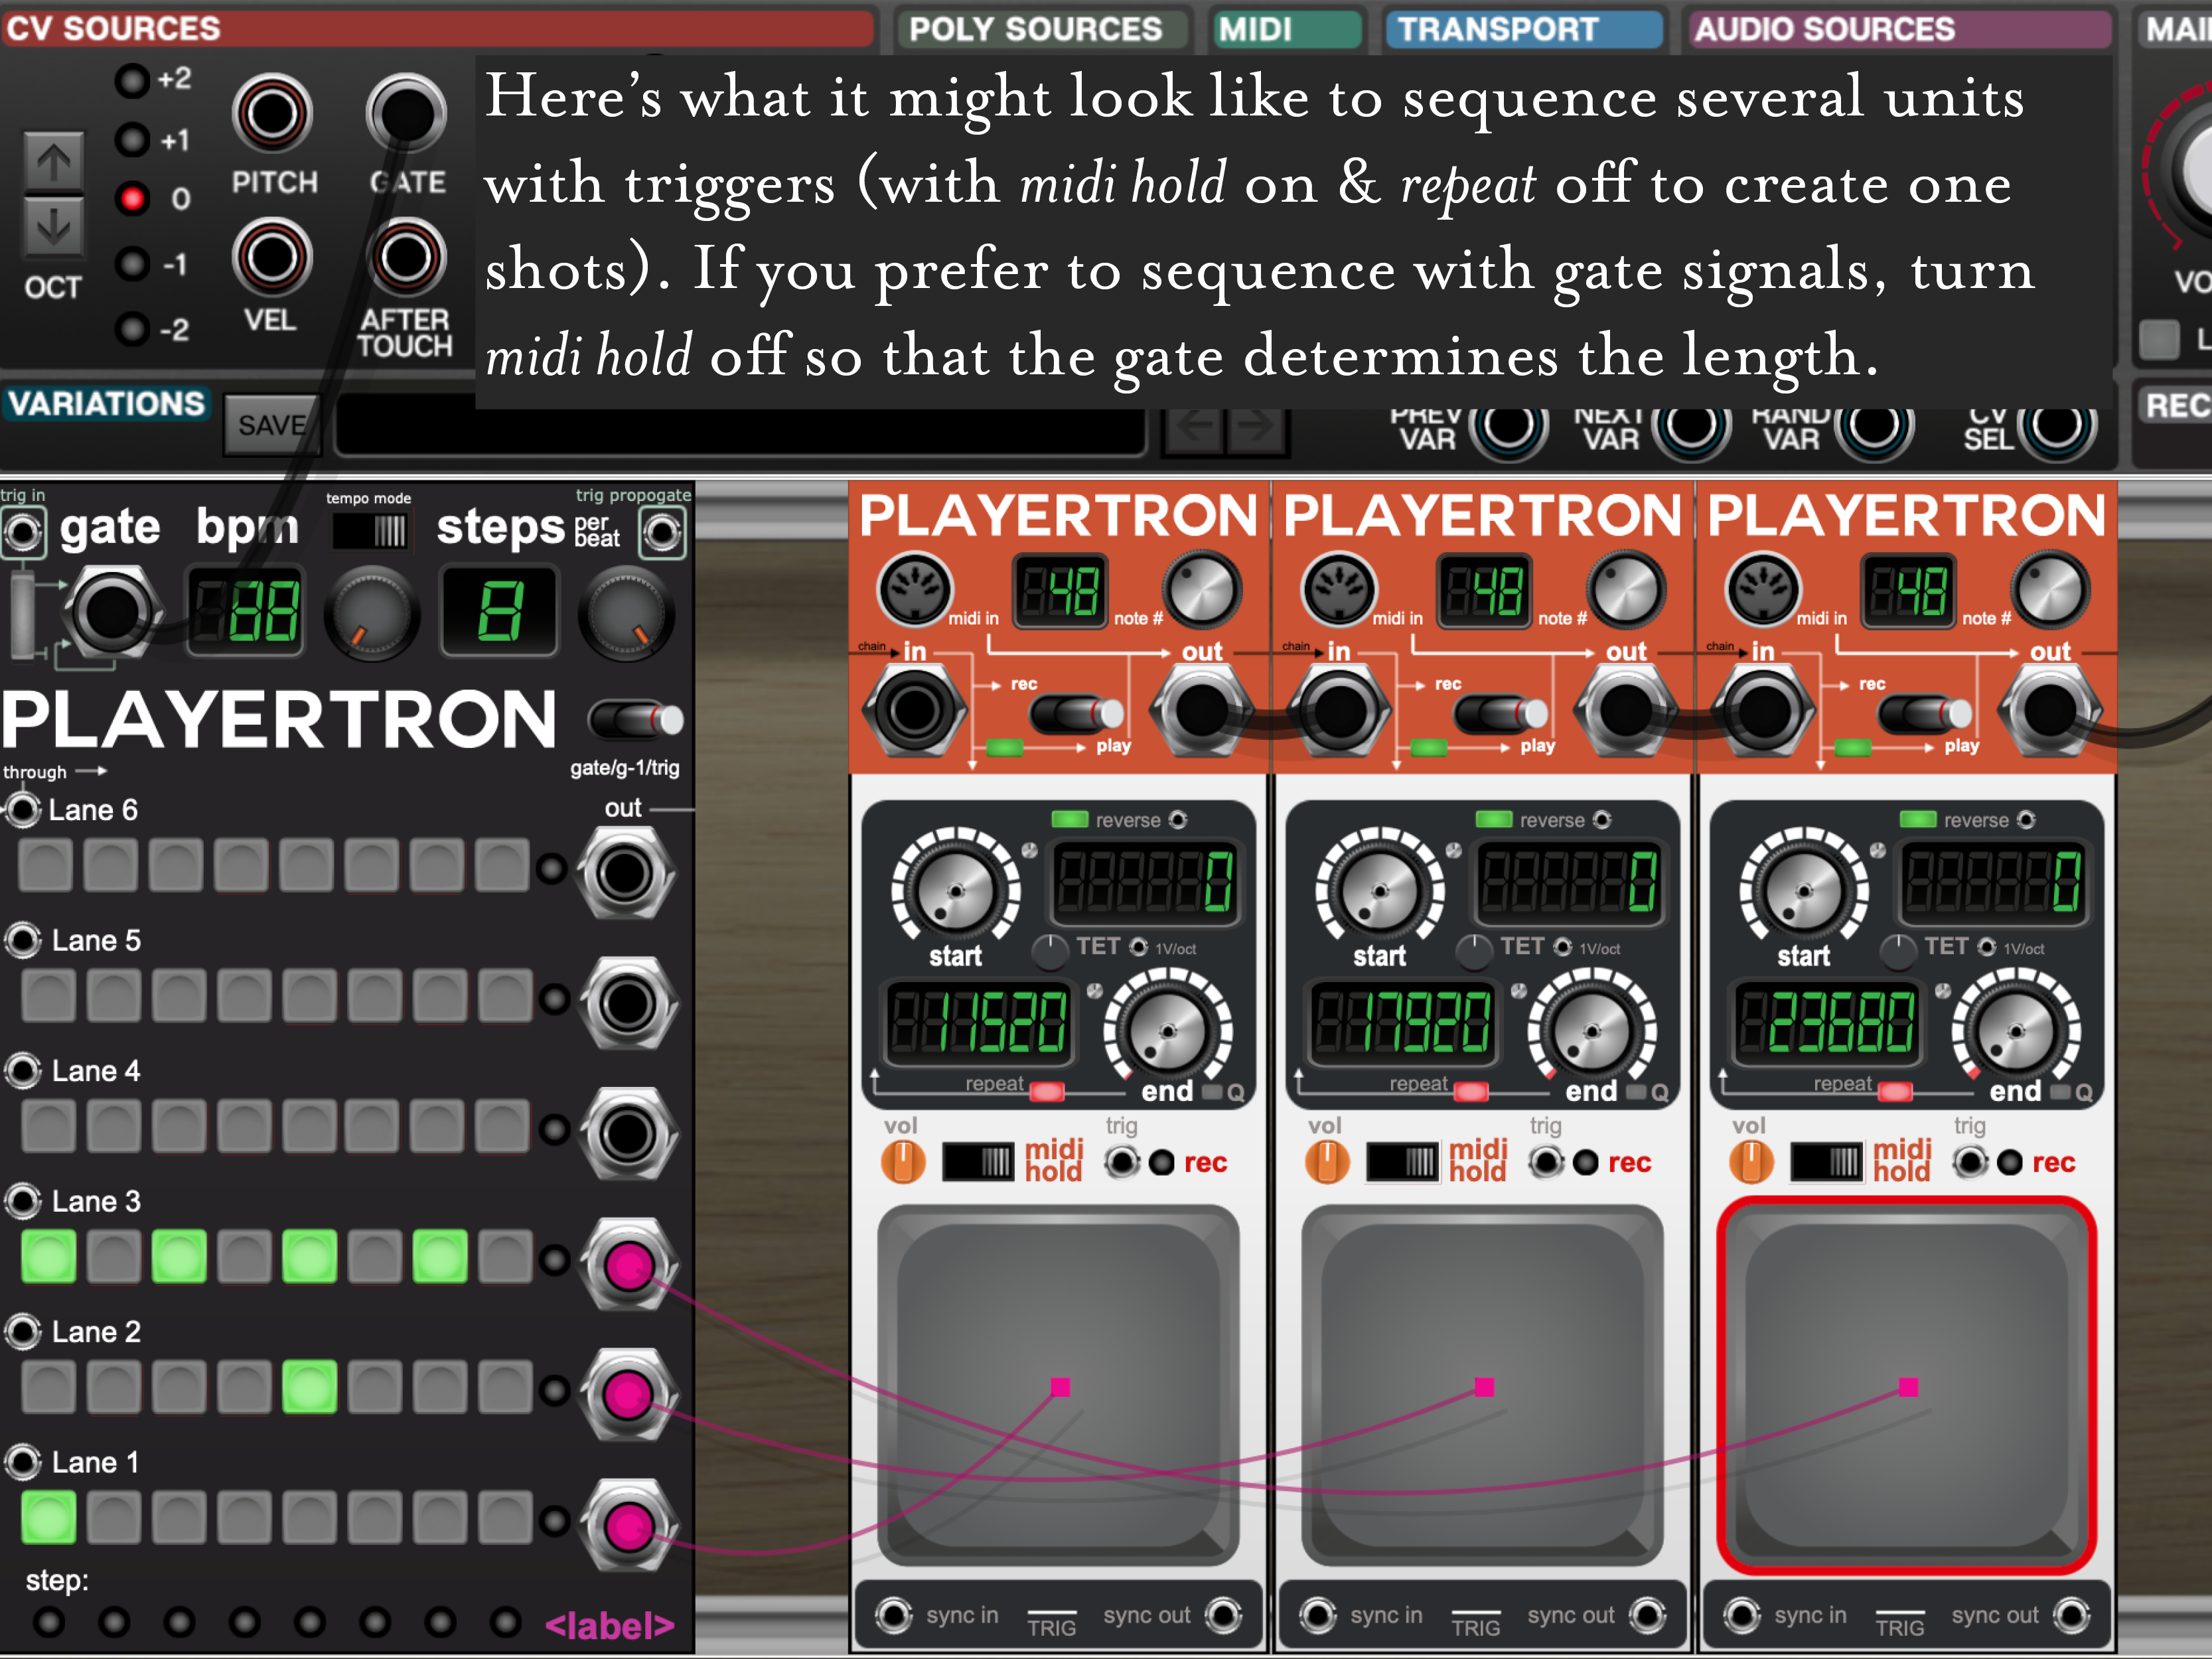Toggle the tempo mode switch
This screenshot has width=2212, height=1659.
tap(369, 531)
